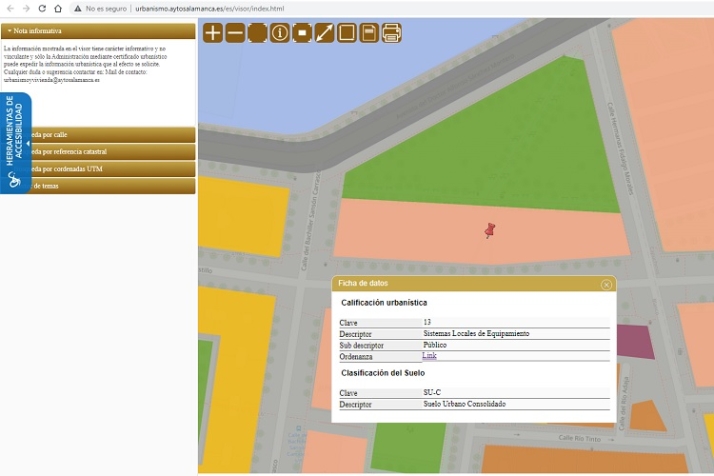Activate the information query tool
The image size is (714, 476).
pyautogui.click(x=280, y=33)
